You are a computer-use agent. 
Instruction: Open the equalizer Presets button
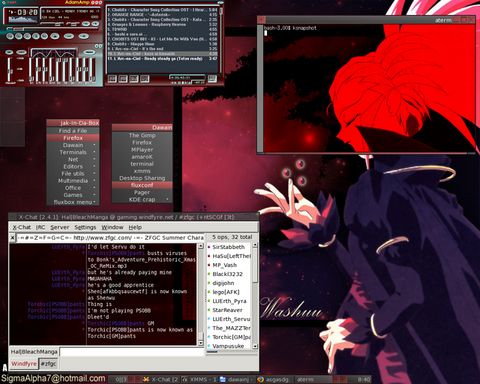tap(89, 52)
